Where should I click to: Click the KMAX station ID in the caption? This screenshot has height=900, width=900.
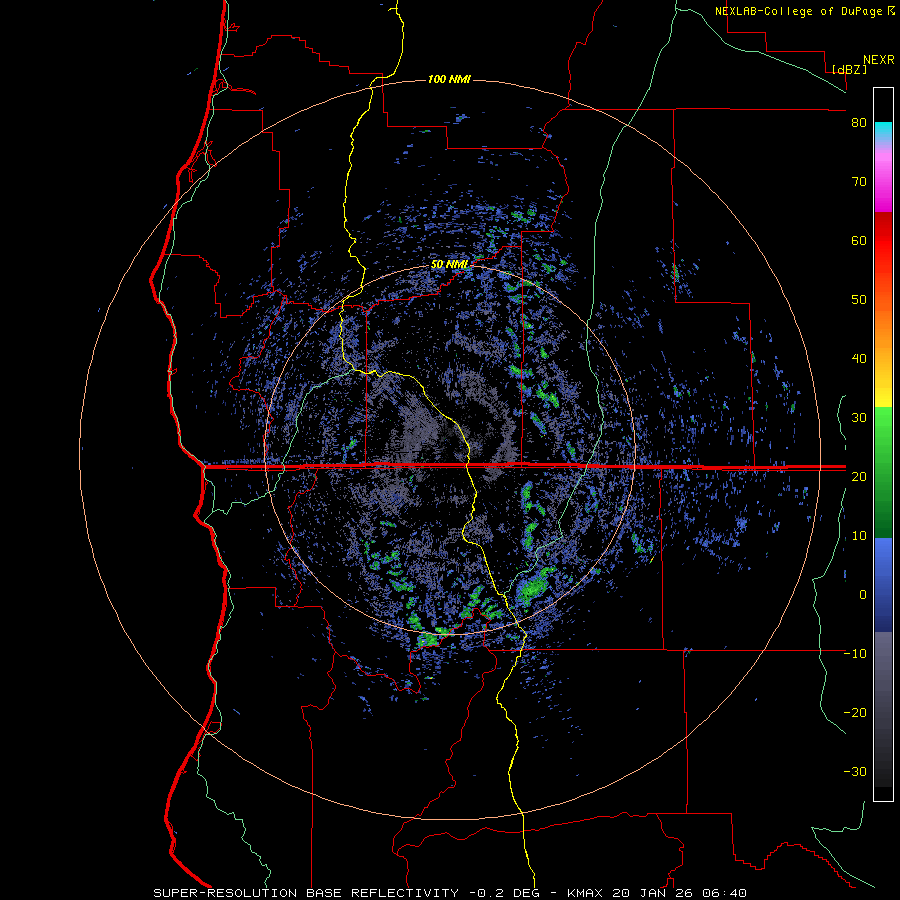[585, 893]
